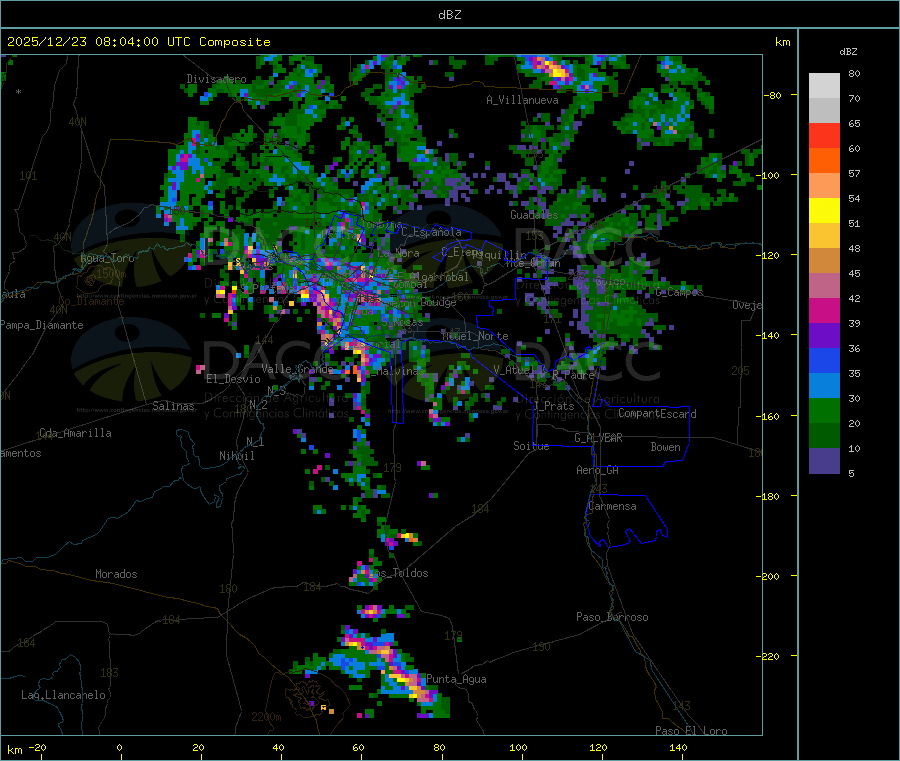The width and height of the screenshot is (900, 761).
Task: Click the timestamp '2025/12/23 08:04:00 UTC Composite'
Action: pyautogui.click(x=138, y=42)
